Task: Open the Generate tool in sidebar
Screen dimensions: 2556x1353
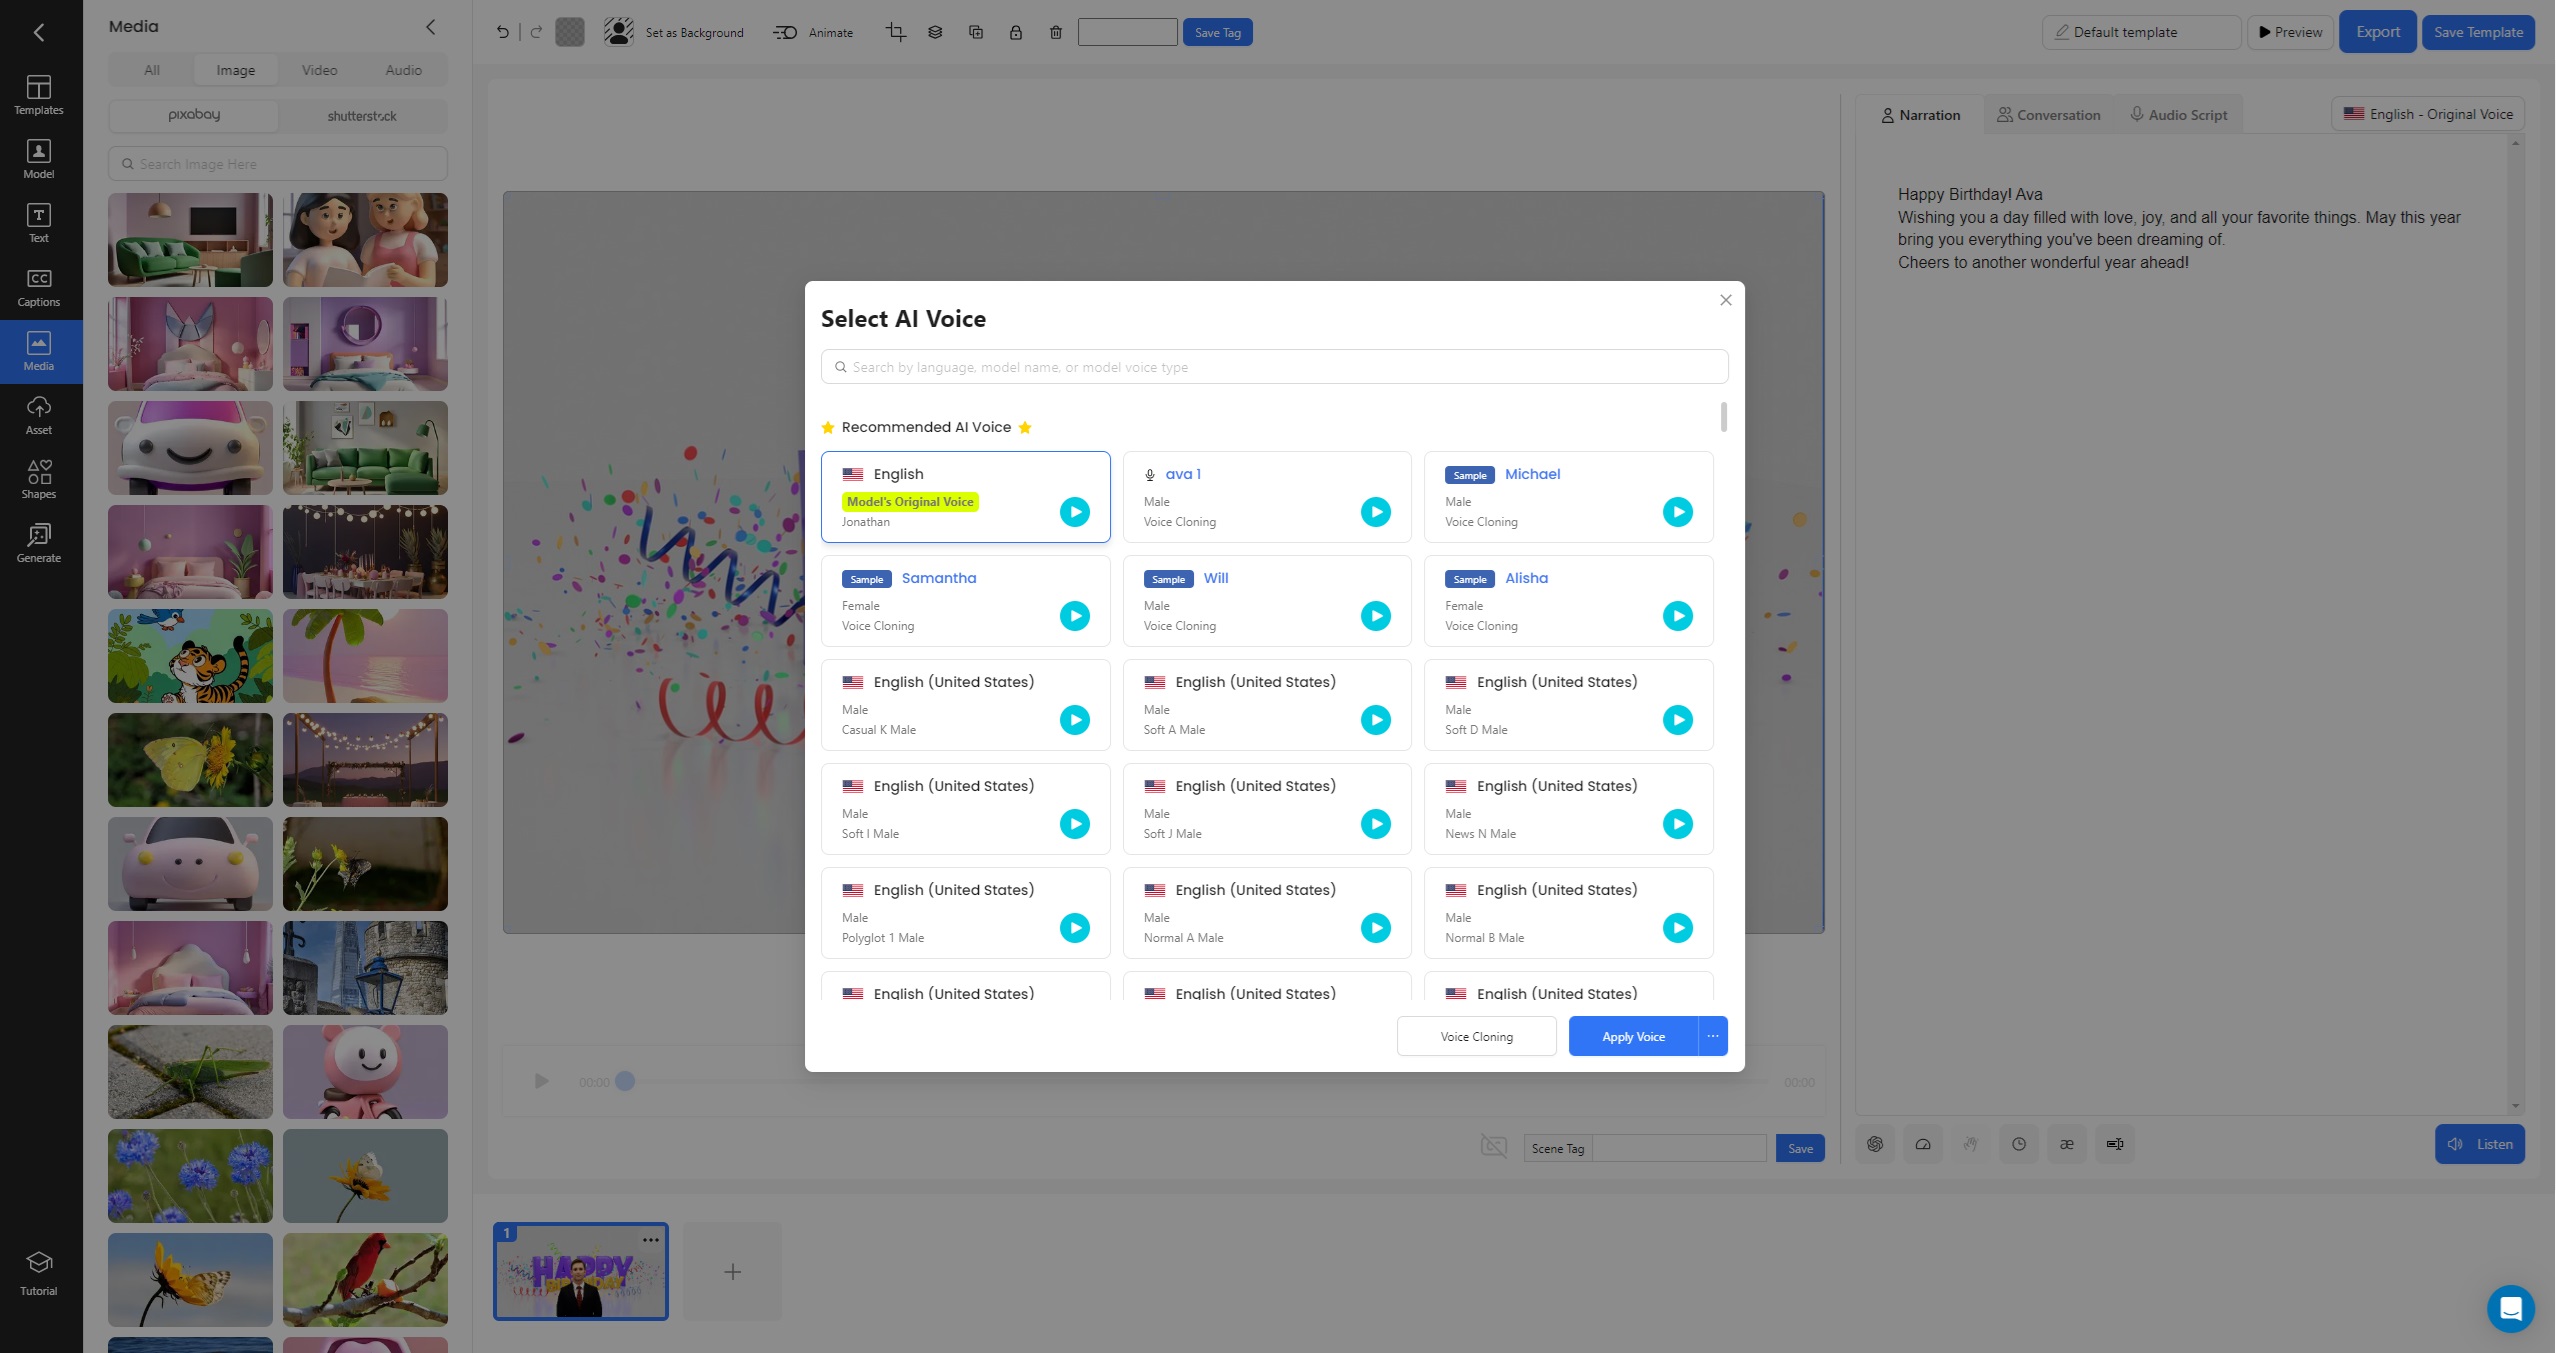Action: (38, 543)
